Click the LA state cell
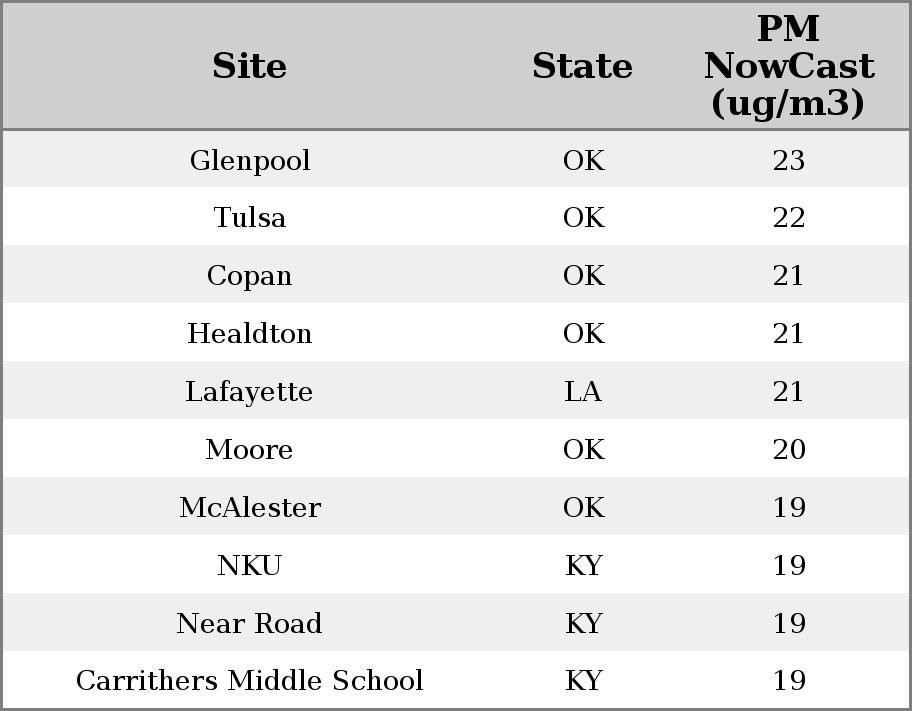 [x=583, y=391]
